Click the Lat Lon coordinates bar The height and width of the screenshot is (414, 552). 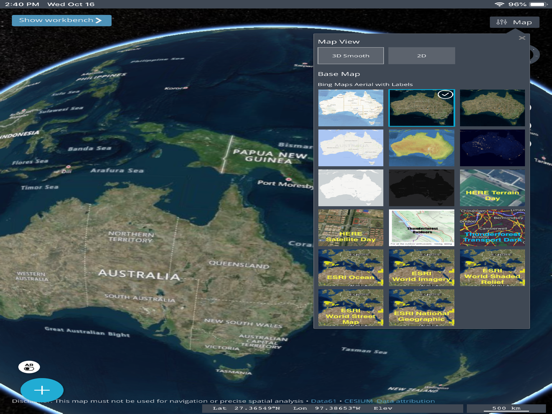(332, 408)
